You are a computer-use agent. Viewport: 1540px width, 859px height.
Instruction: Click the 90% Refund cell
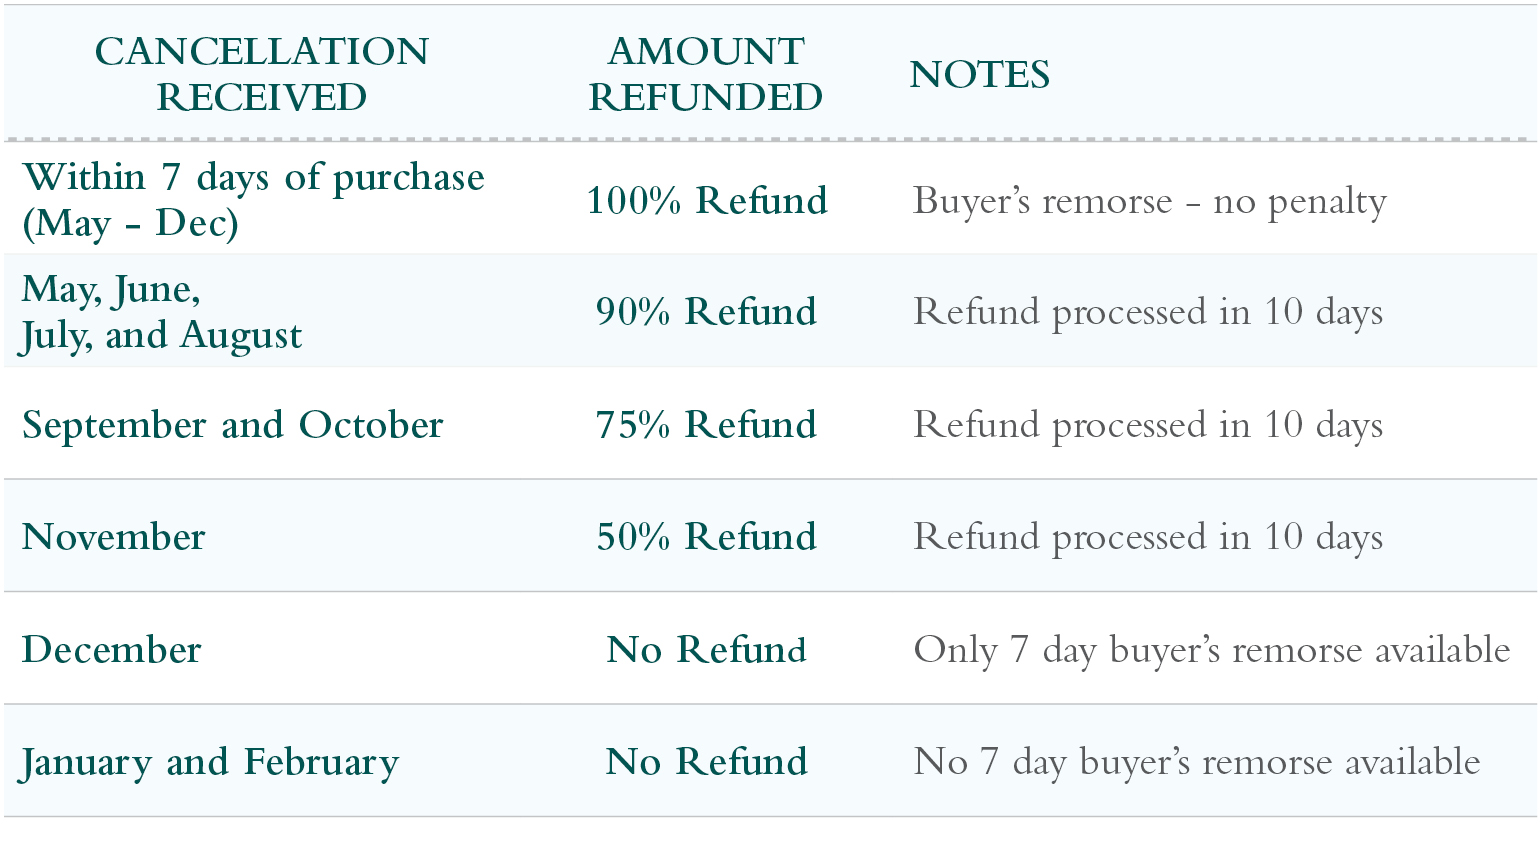[707, 312]
